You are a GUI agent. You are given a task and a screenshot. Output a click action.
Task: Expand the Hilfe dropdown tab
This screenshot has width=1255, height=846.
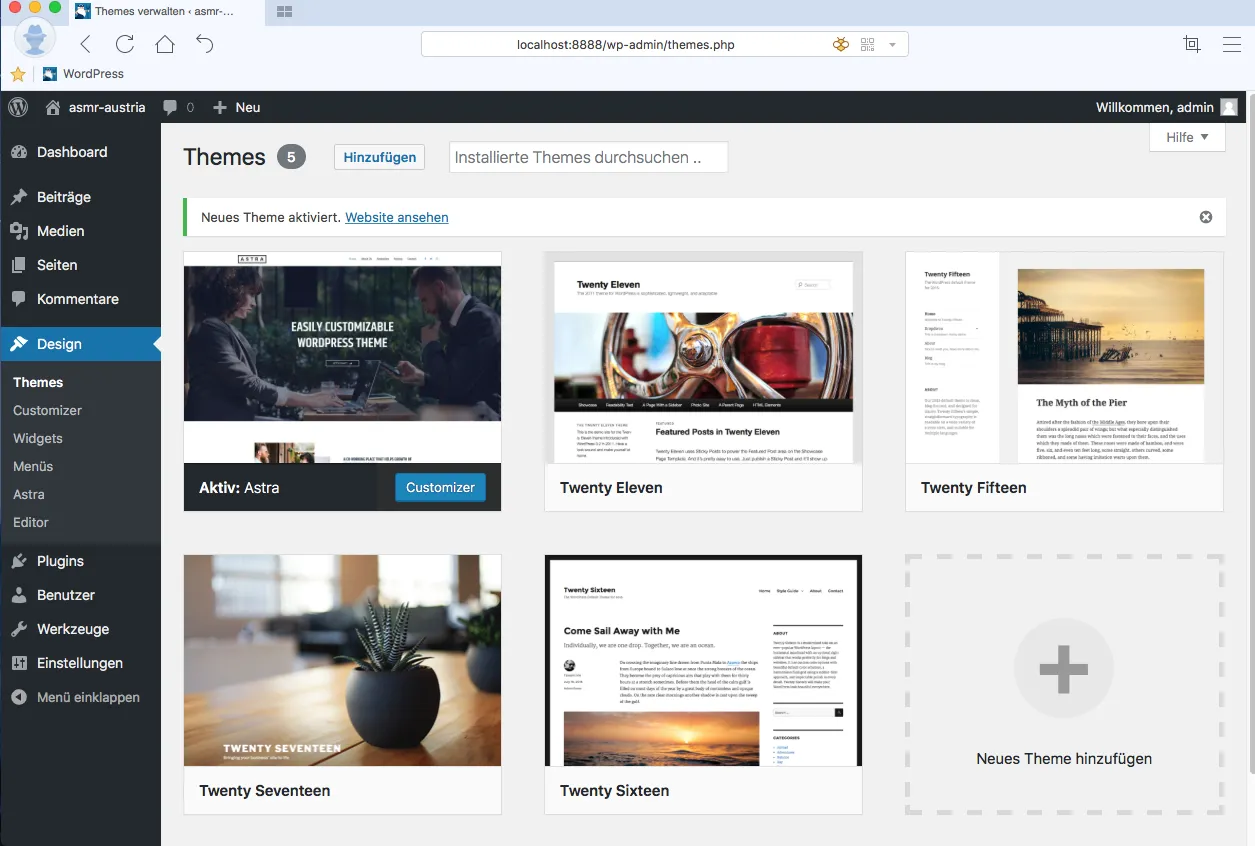(1187, 137)
